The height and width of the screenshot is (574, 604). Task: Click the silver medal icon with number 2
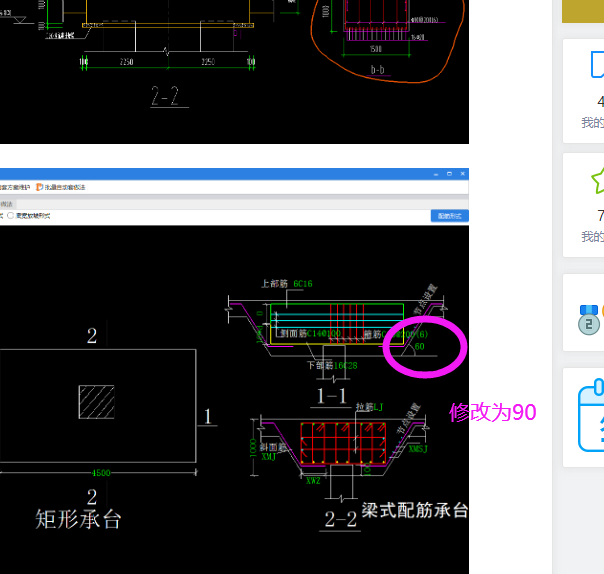tap(589, 320)
